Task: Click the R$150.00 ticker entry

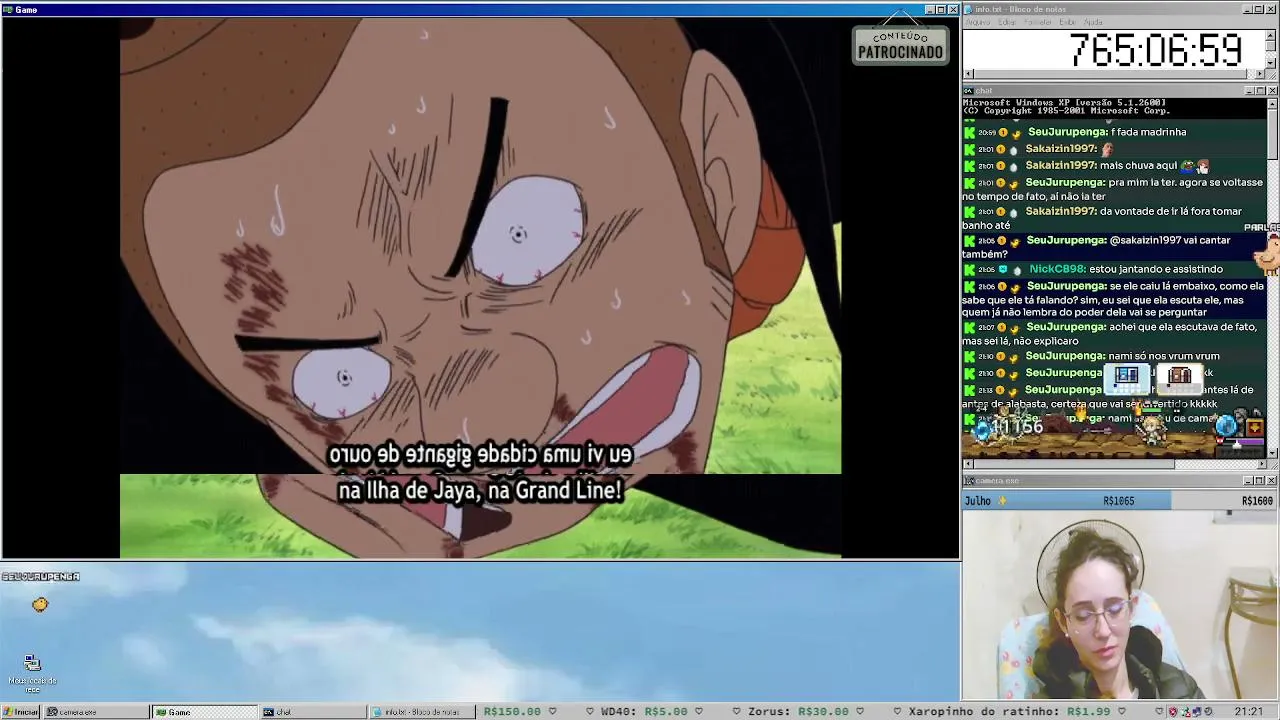Action: (512, 712)
